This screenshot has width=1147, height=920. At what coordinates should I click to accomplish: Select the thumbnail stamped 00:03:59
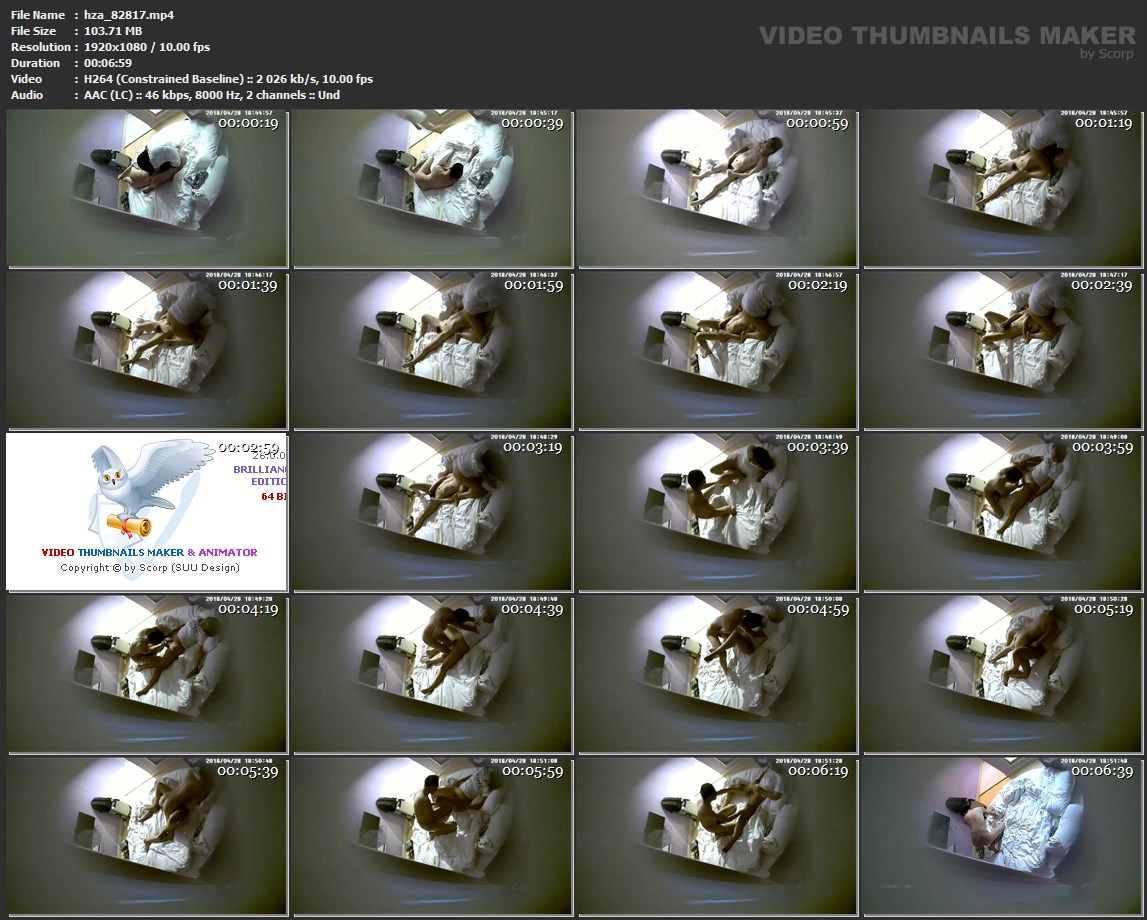pos(1003,513)
